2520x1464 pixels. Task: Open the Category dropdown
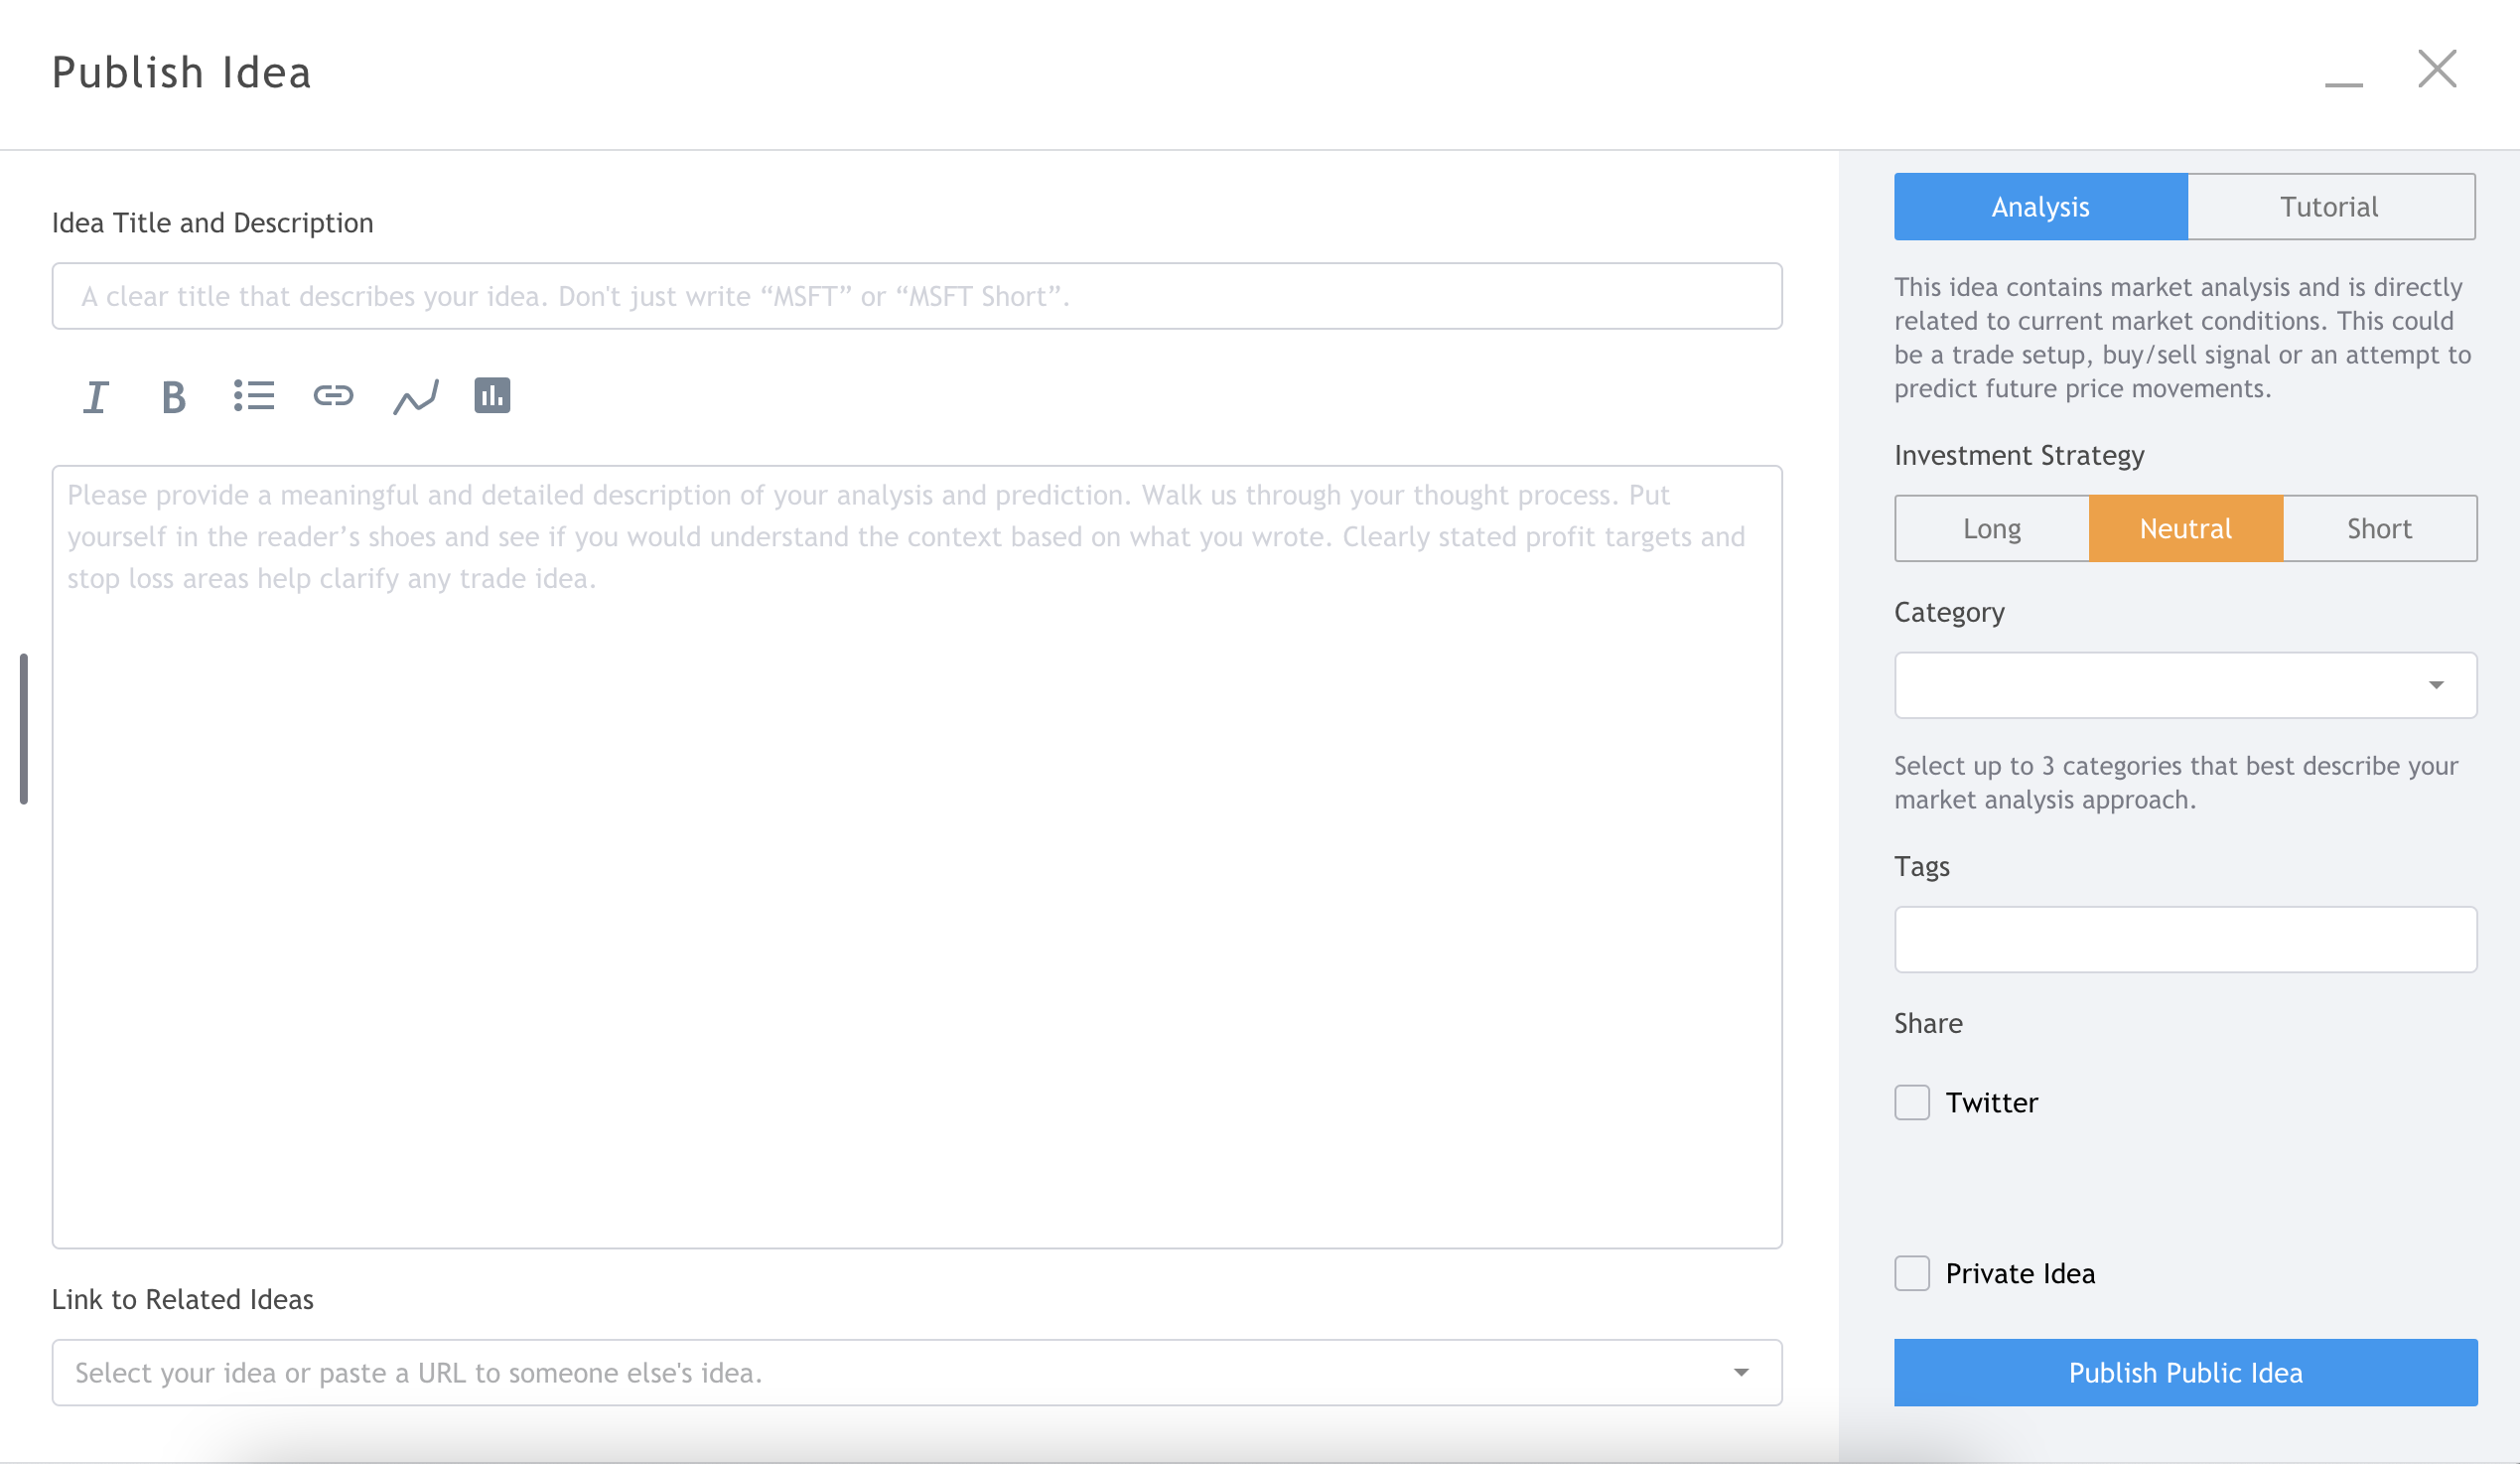(x=2185, y=685)
